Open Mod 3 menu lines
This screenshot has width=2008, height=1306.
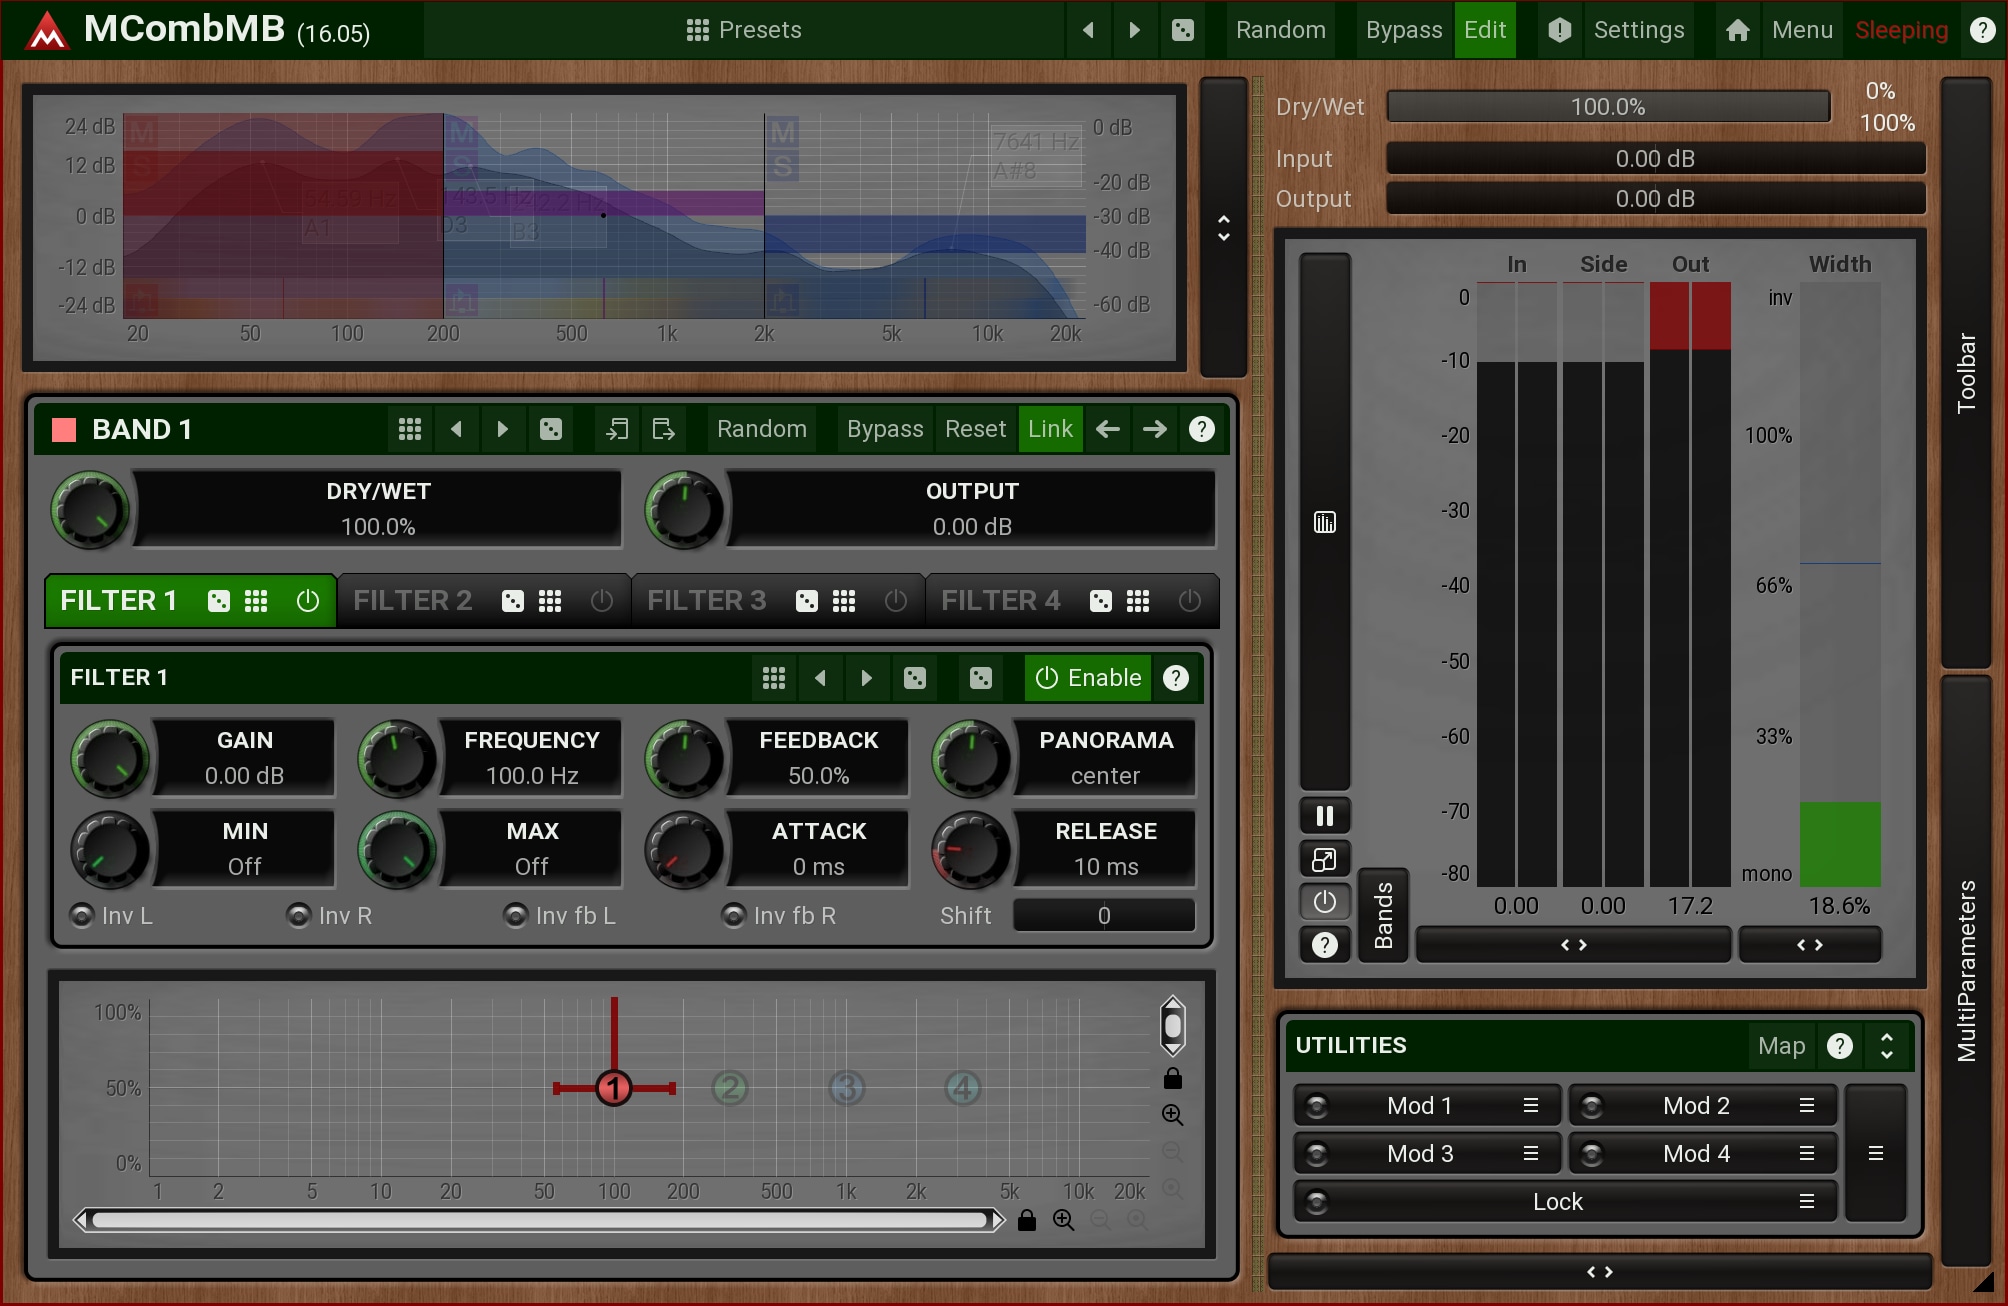click(x=1531, y=1154)
